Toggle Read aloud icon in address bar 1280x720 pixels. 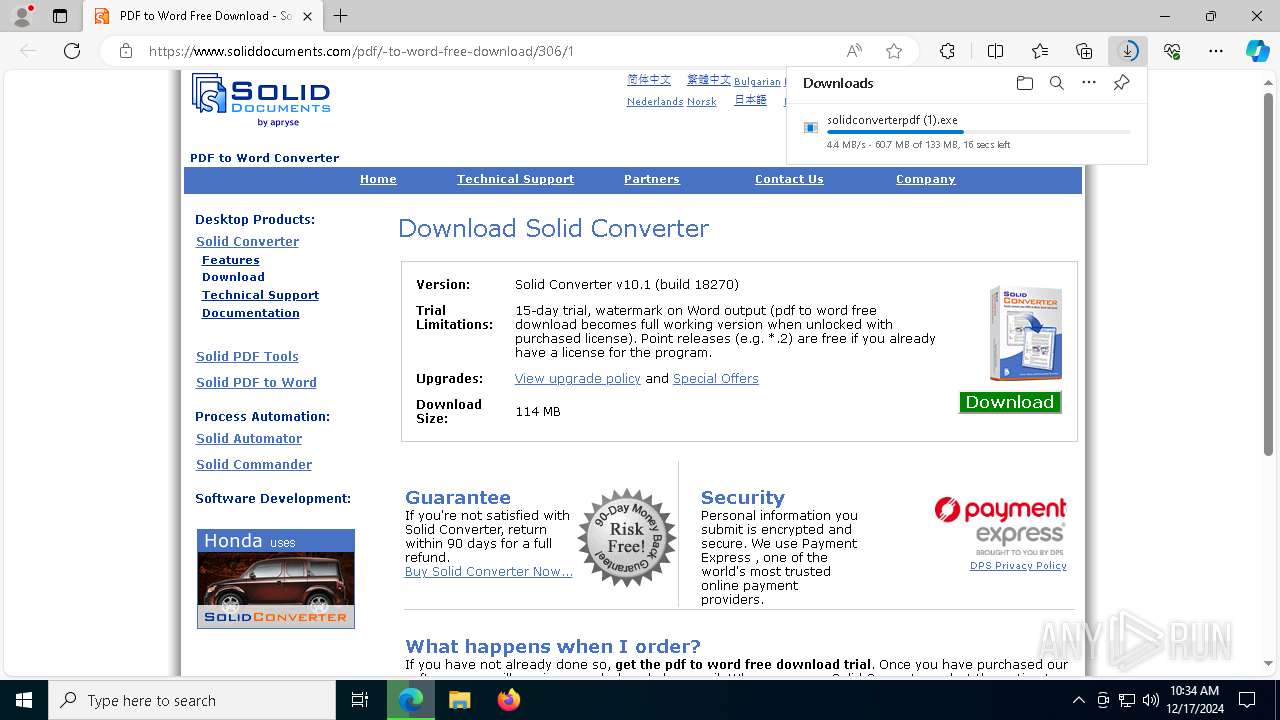point(854,51)
